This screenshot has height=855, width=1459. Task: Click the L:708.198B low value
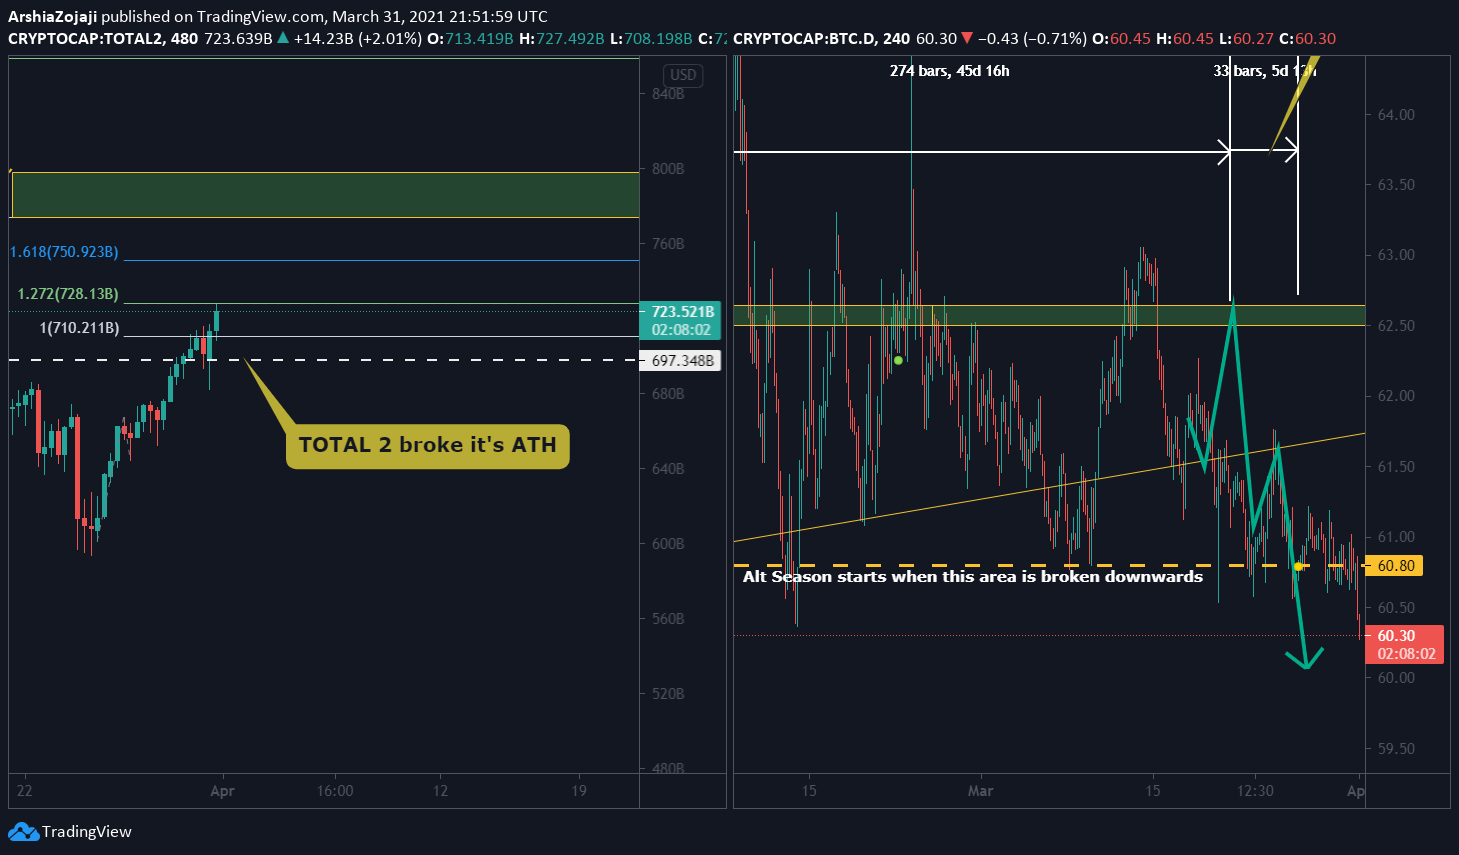click(x=651, y=38)
